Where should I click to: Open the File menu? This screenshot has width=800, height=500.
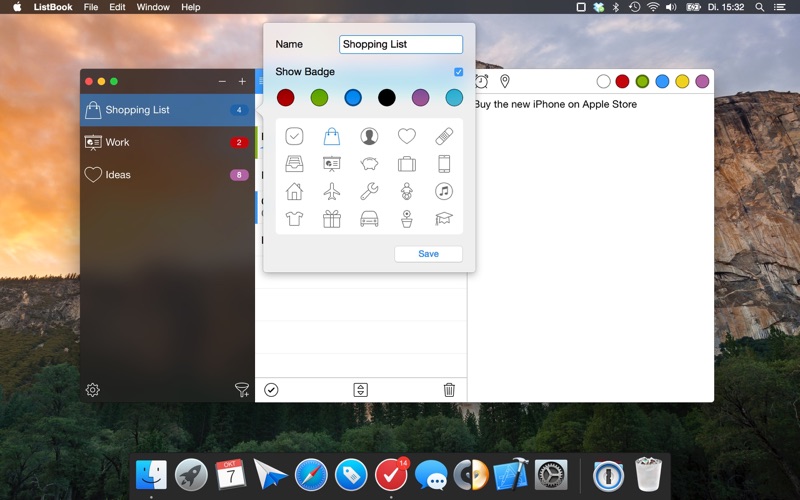pyautogui.click(x=91, y=7)
